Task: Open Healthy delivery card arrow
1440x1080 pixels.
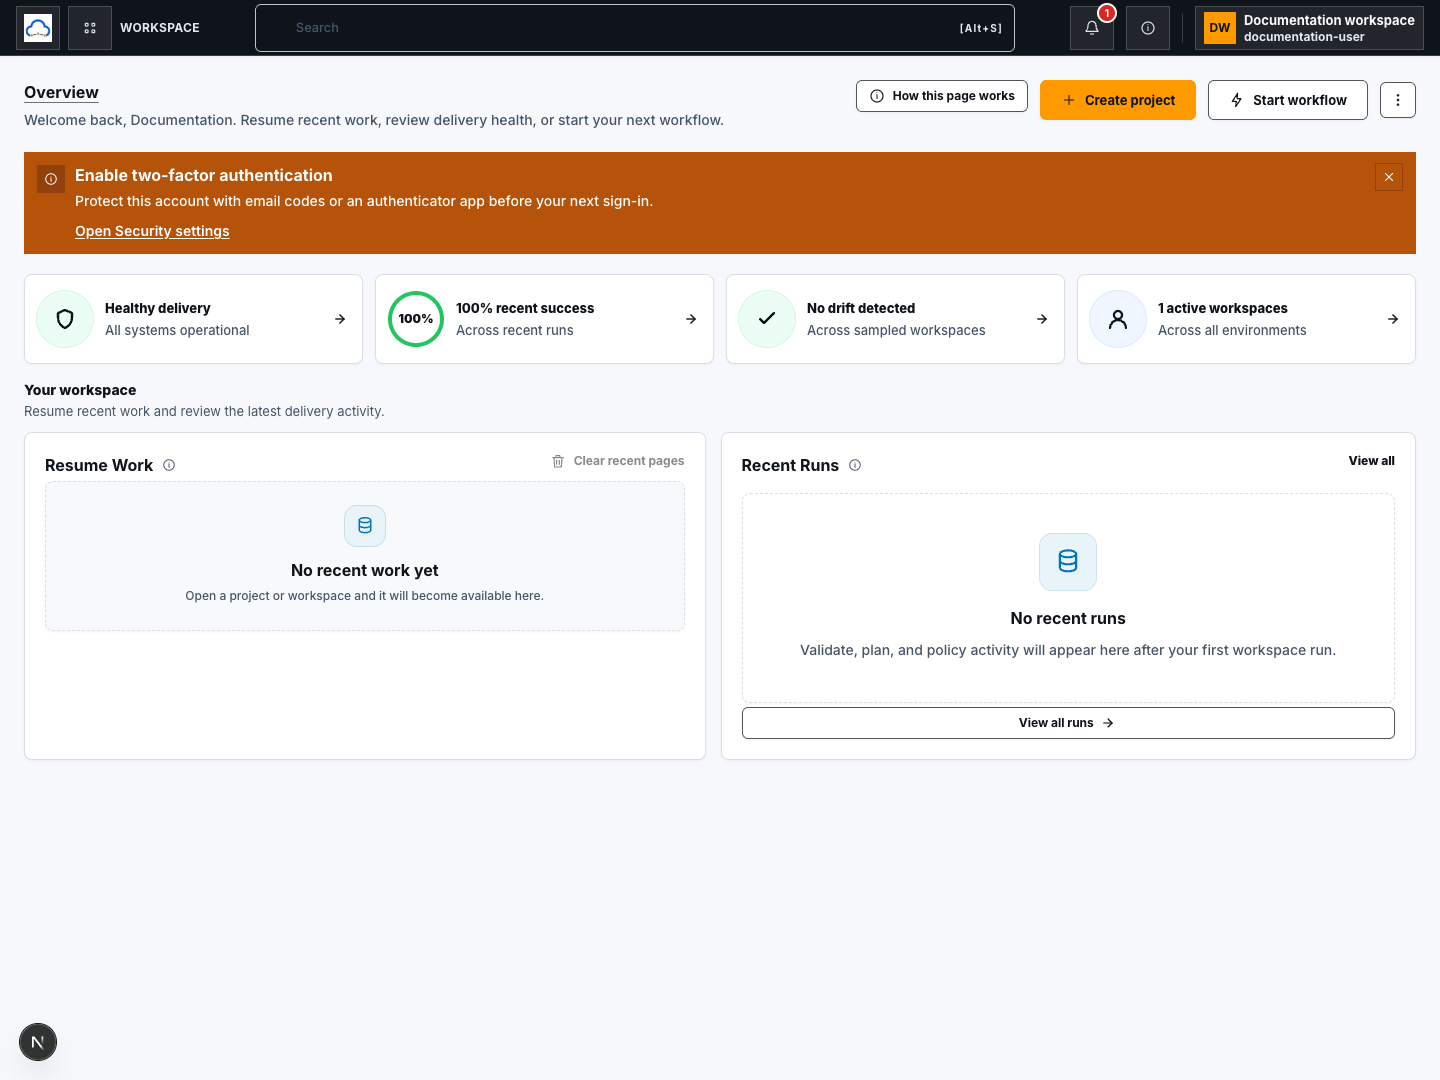Action: point(340,319)
